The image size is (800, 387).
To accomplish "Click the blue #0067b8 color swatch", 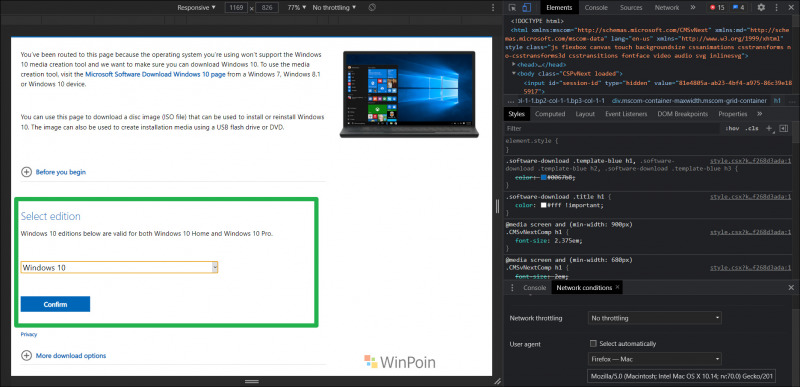I will click(543, 177).
